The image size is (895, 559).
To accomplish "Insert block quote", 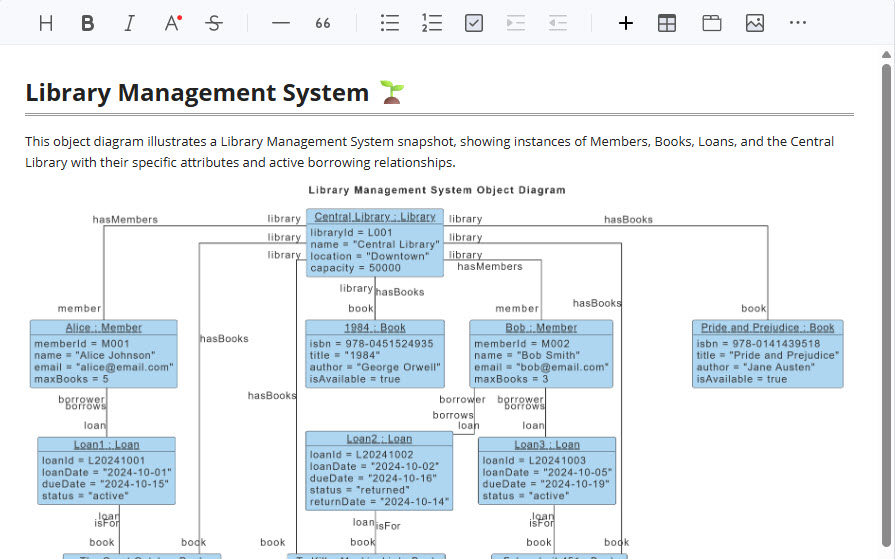I will tap(322, 23).
